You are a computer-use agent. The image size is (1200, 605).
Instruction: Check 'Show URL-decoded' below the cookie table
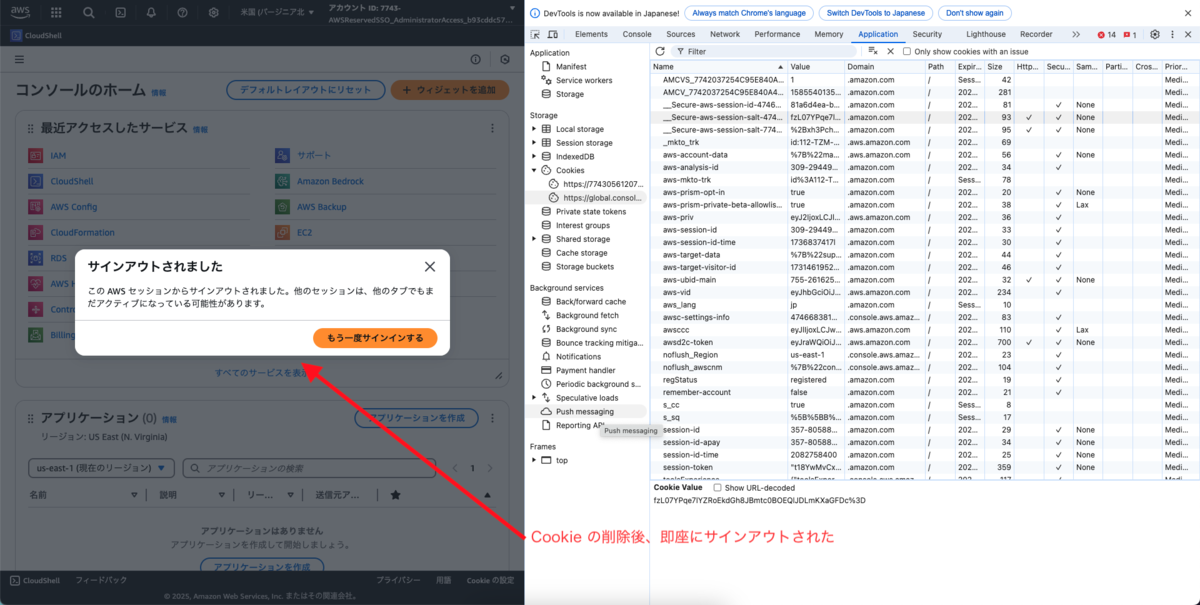pos(717,488)
